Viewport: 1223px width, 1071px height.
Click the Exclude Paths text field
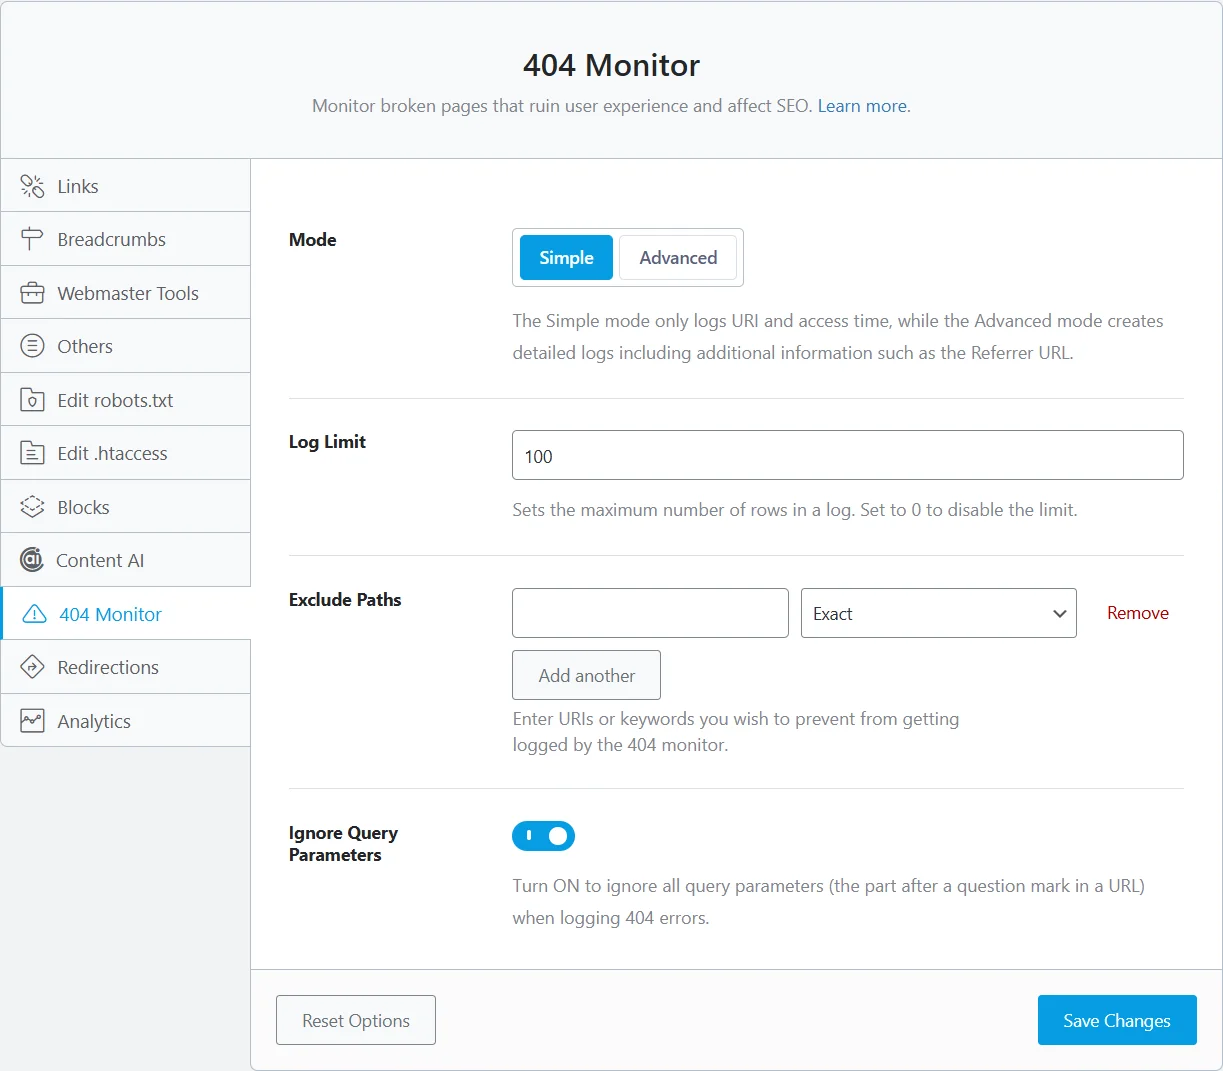(x=650, y=613)
